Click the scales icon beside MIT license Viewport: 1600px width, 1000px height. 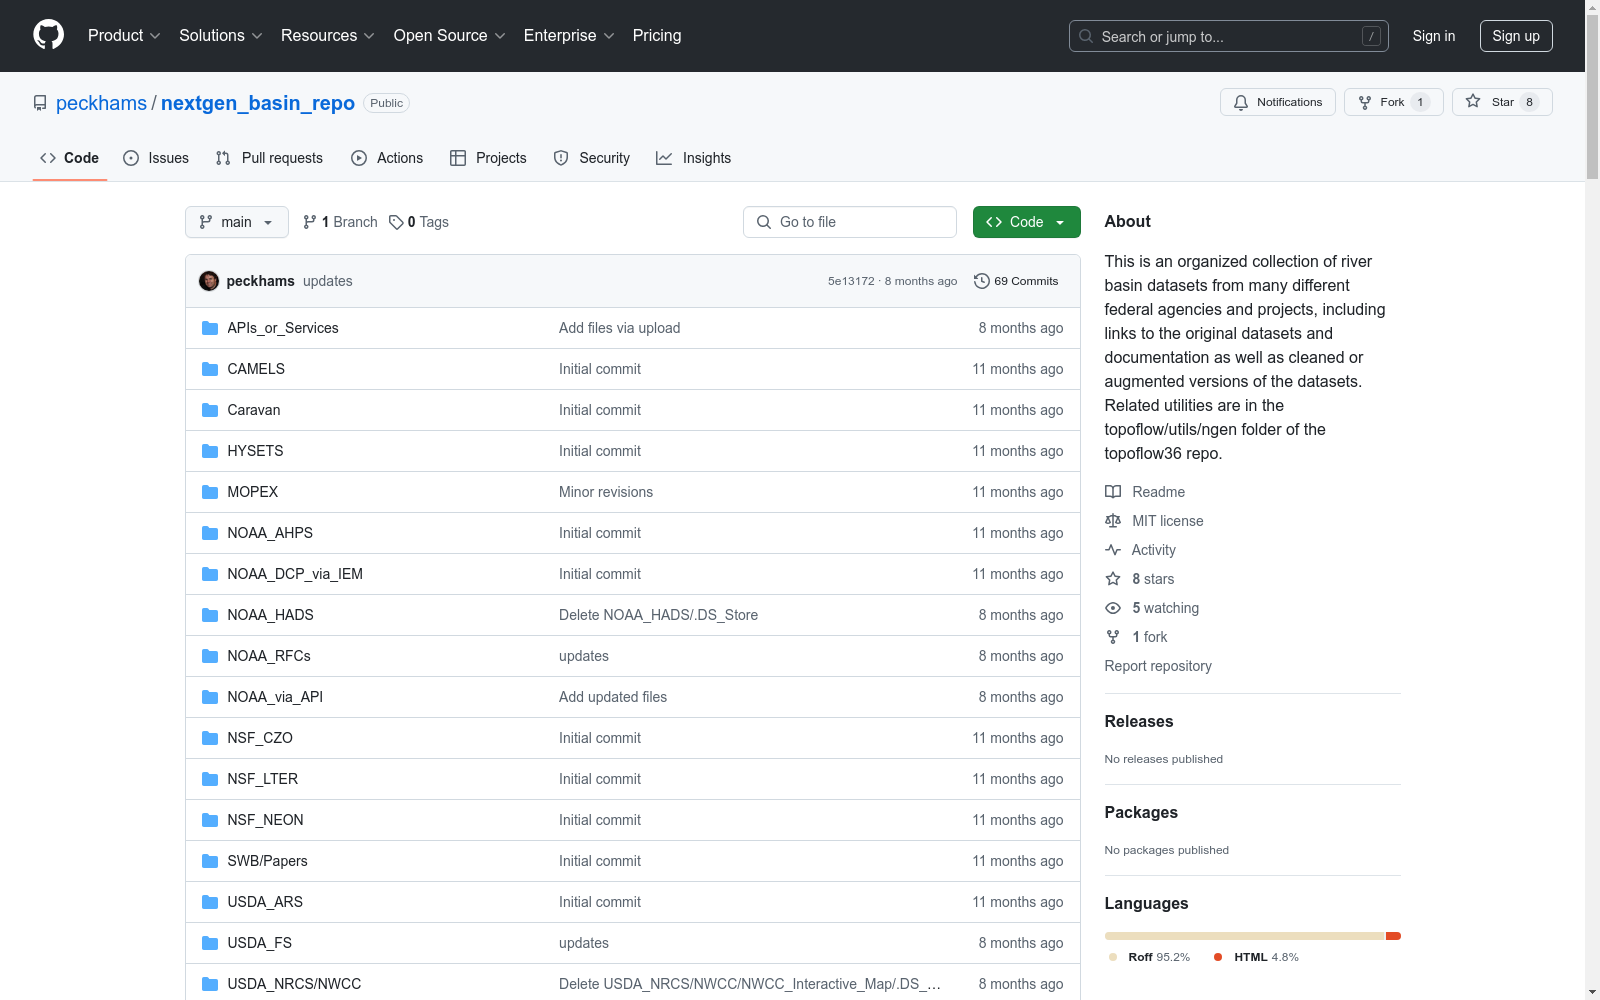pos(1113,521)
